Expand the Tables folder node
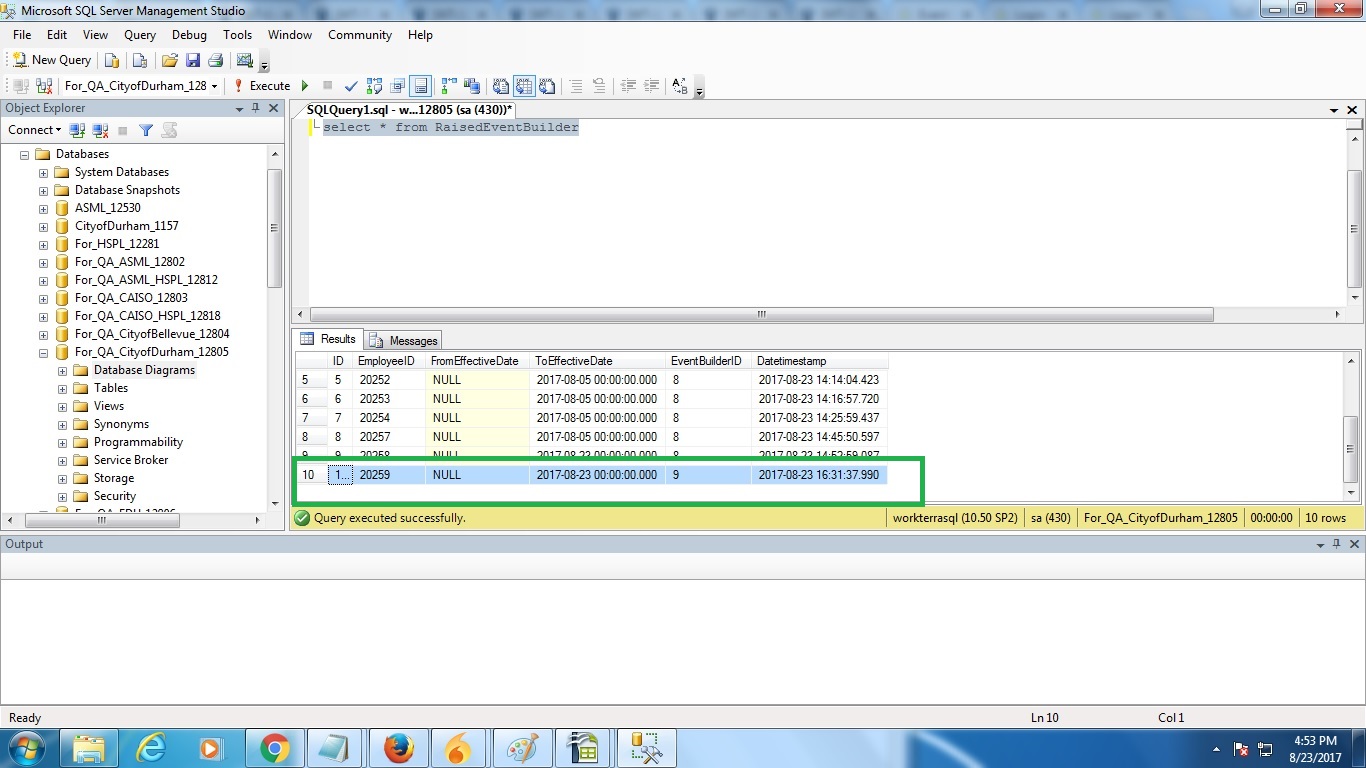Image resolution: width=1366 pixels, height=768 pixels. tap(63, 388)
